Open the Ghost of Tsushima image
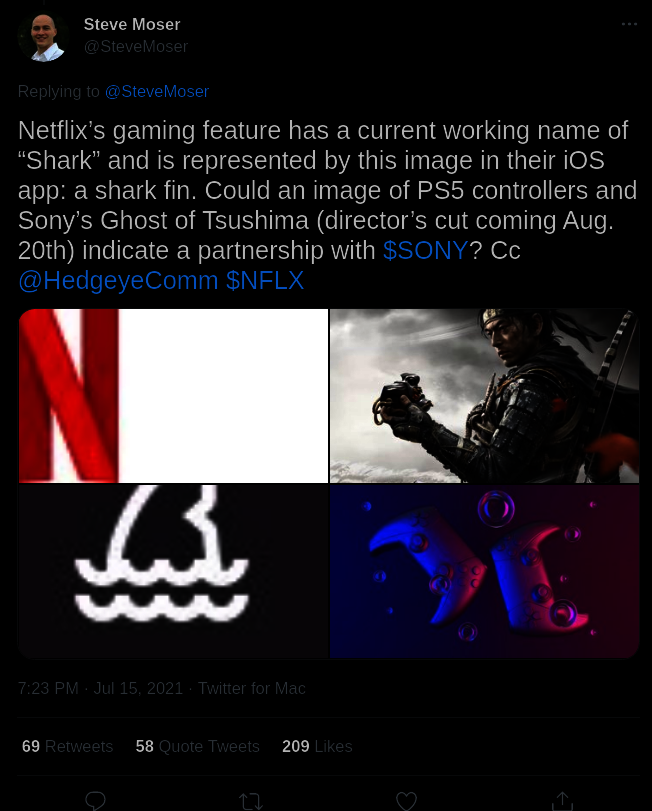The width and height of the screenshot is (652, 811). [484, 396]
